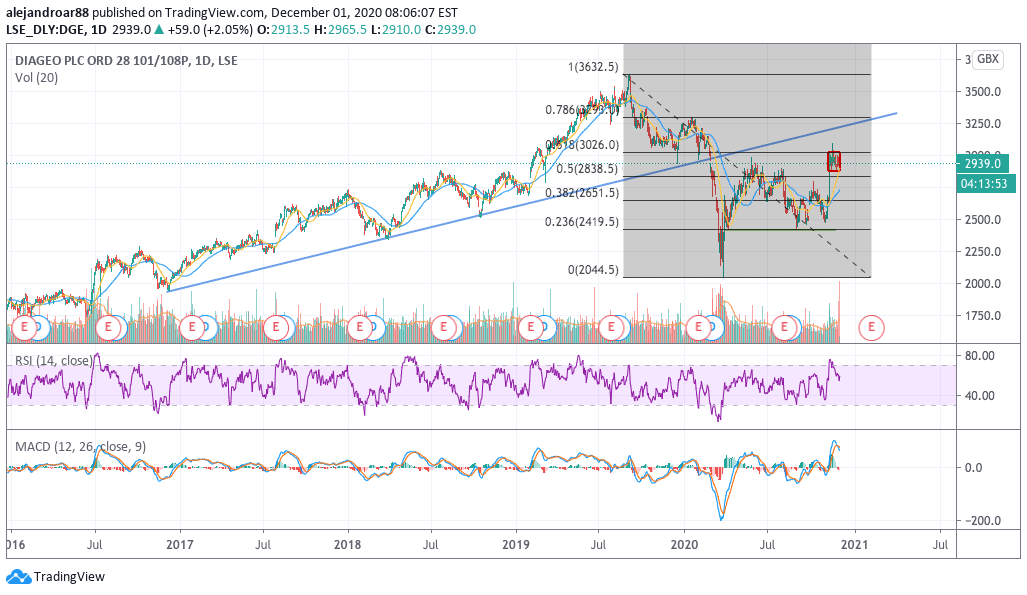
Task: Select the DIAGEO PLC ORD chart title
Action: [126, 60]
